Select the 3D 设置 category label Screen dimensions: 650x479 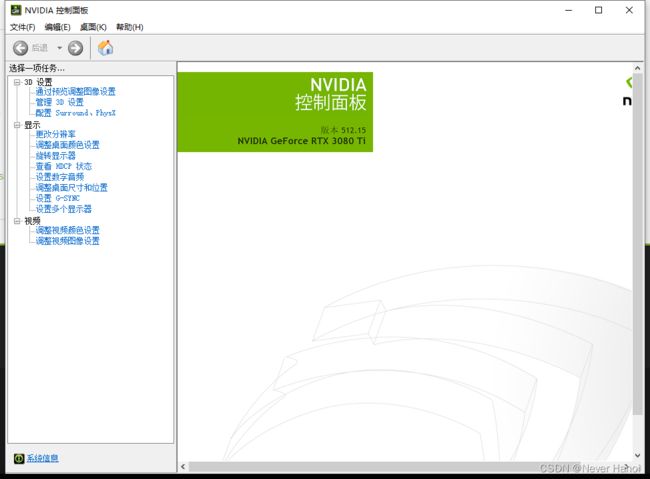pos(38,82)
